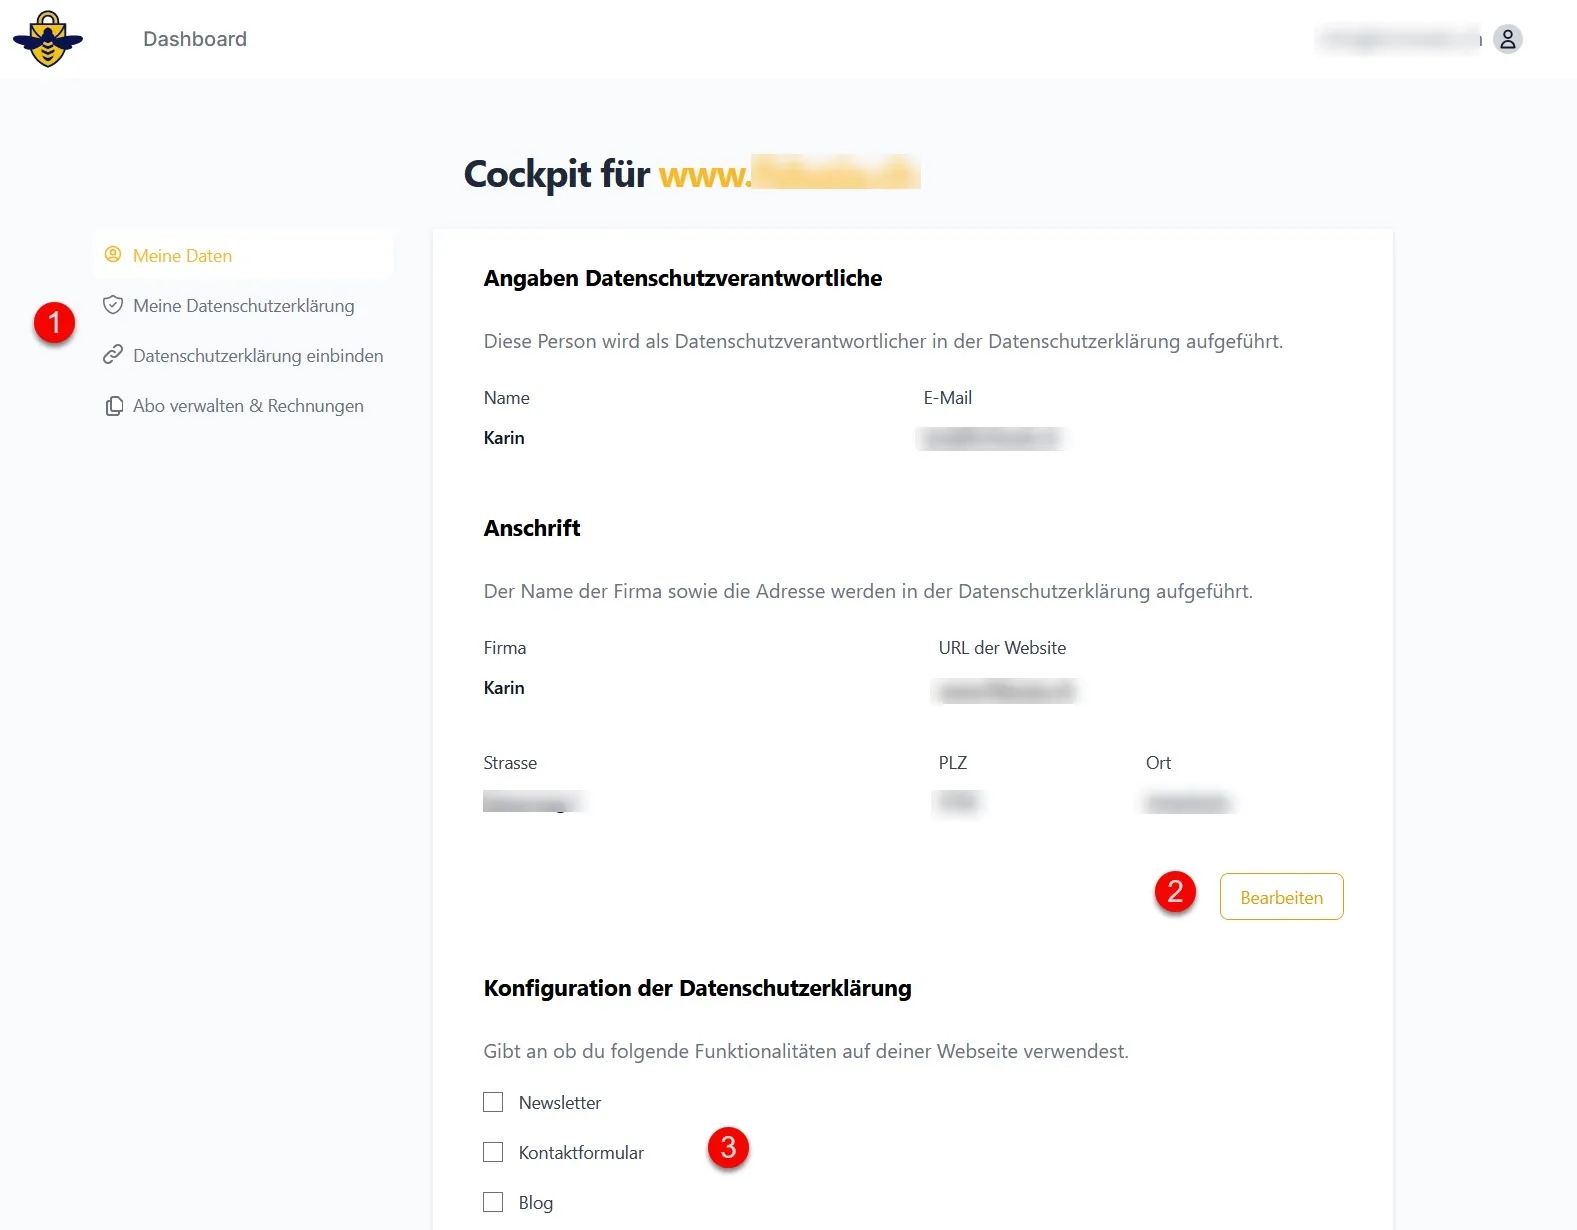Click Karin under Name
This screenshot has height=1230, width=1577.
(504, 438)
